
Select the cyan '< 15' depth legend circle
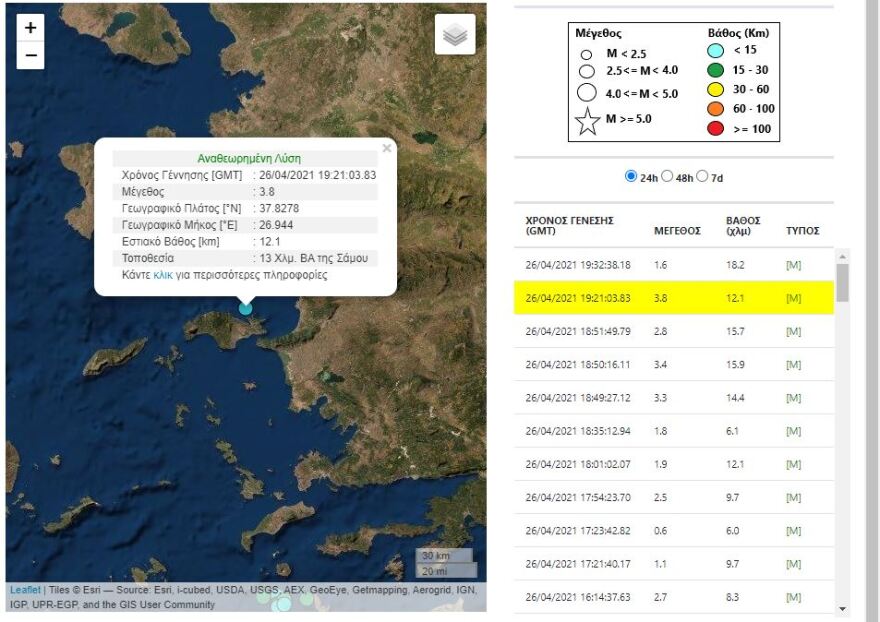[716, 51]
